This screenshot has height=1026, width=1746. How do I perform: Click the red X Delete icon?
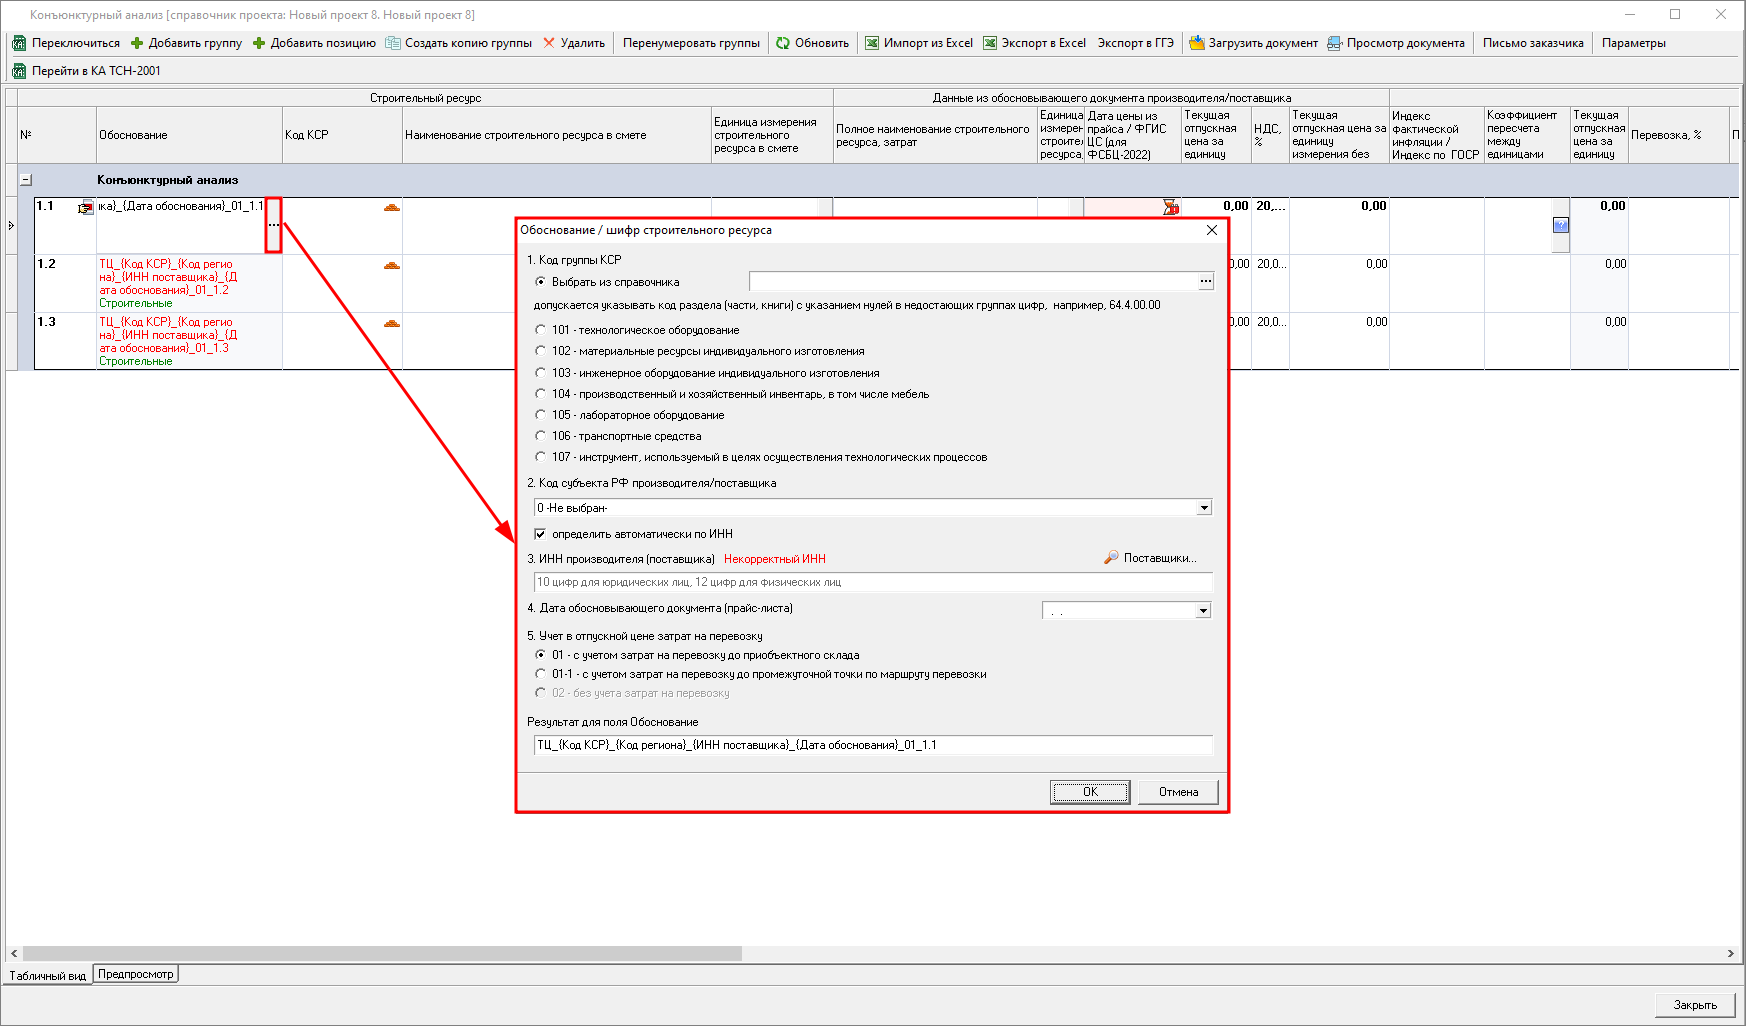pyautogui.click(x=549, y=43)
